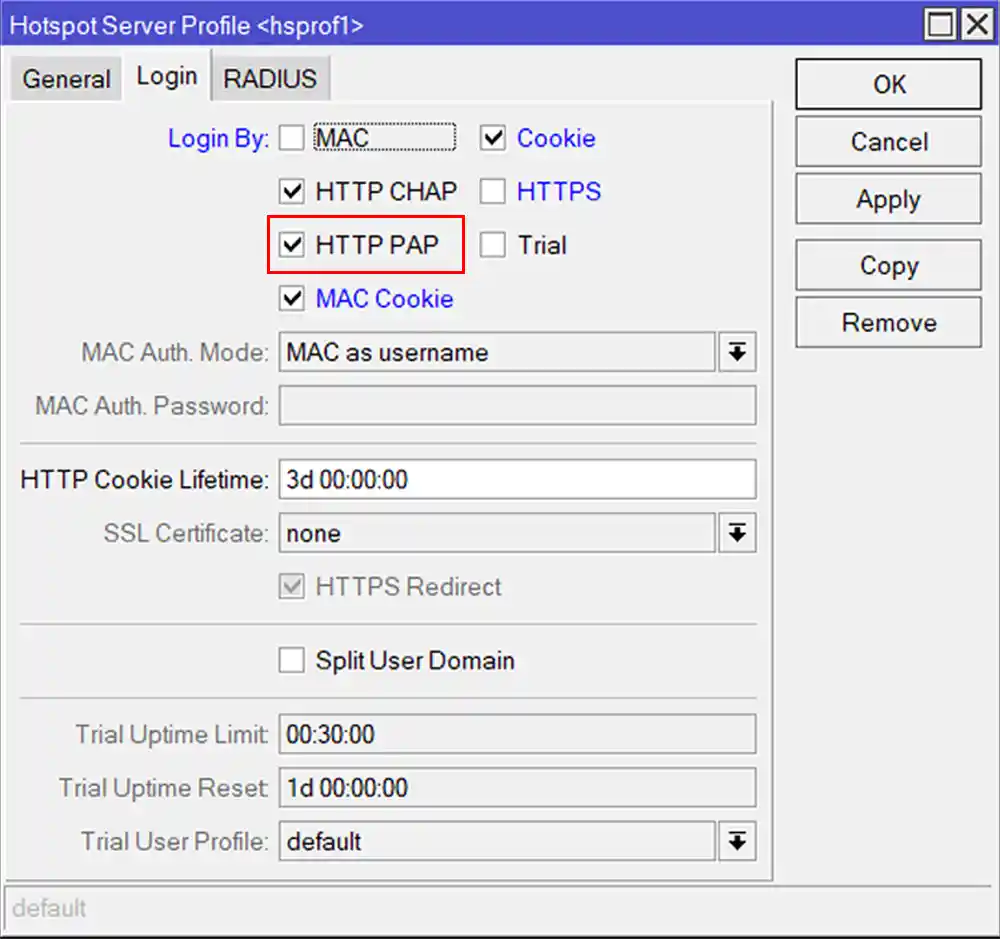This screenshot has width=1000, height=939.
Task: Click the 'HTTP Cookie Lifetime:' label
Action: 145,480
